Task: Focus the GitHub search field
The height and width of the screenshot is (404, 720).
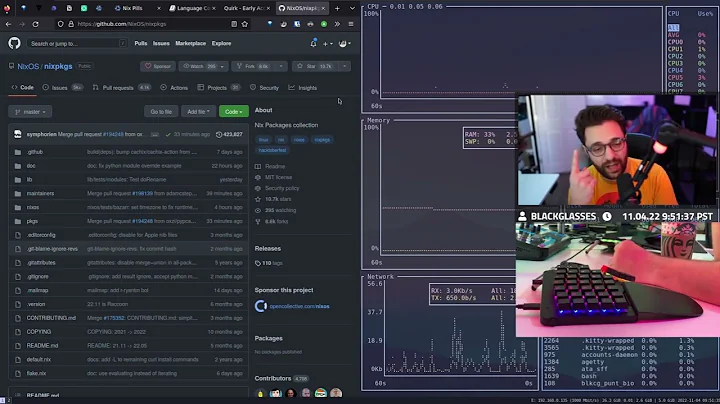Action: pyautogui.click(x=77, y=43)
